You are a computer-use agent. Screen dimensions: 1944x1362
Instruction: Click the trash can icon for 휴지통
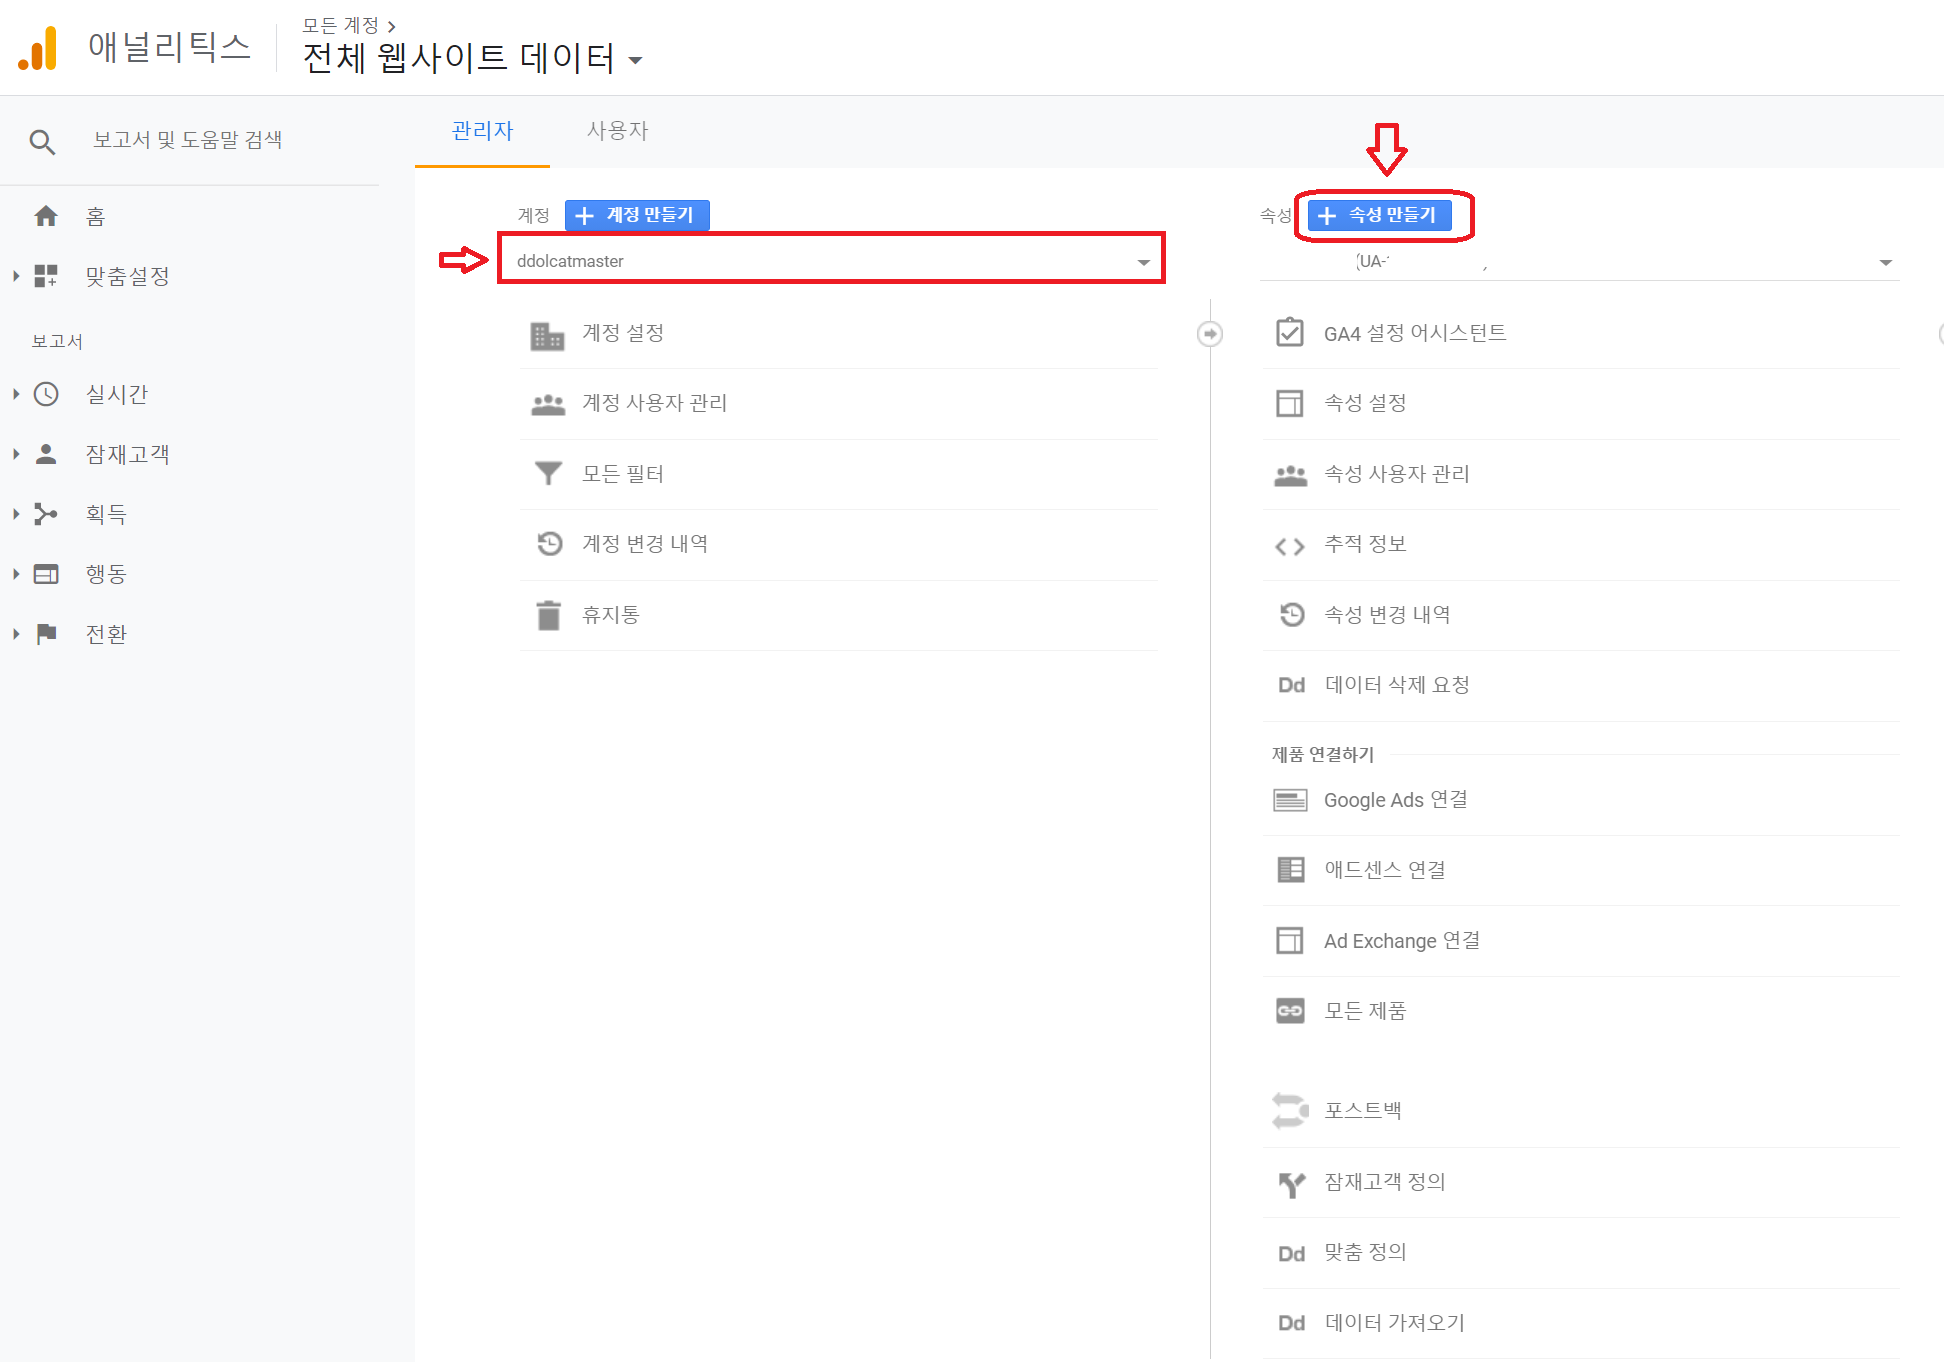pyautogui.click(x=548, y=615)
